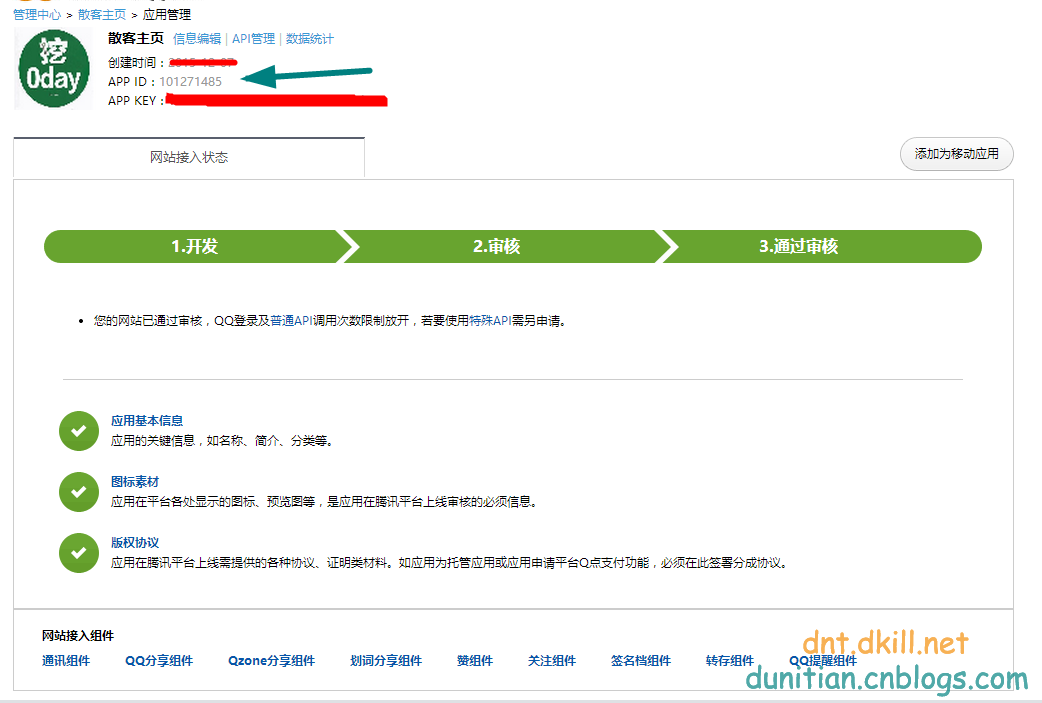Select the 应用管理 breadcrumb text

coord(167,15)
